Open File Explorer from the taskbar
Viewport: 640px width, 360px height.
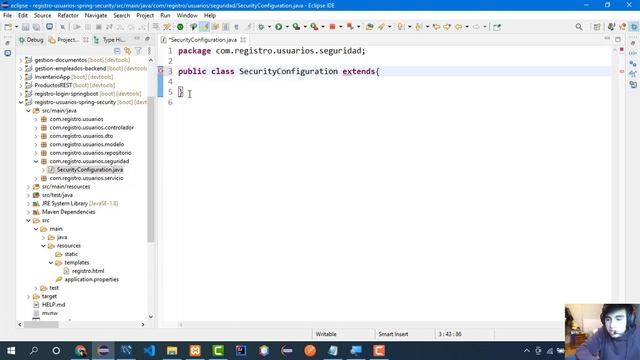pos(172,351)
